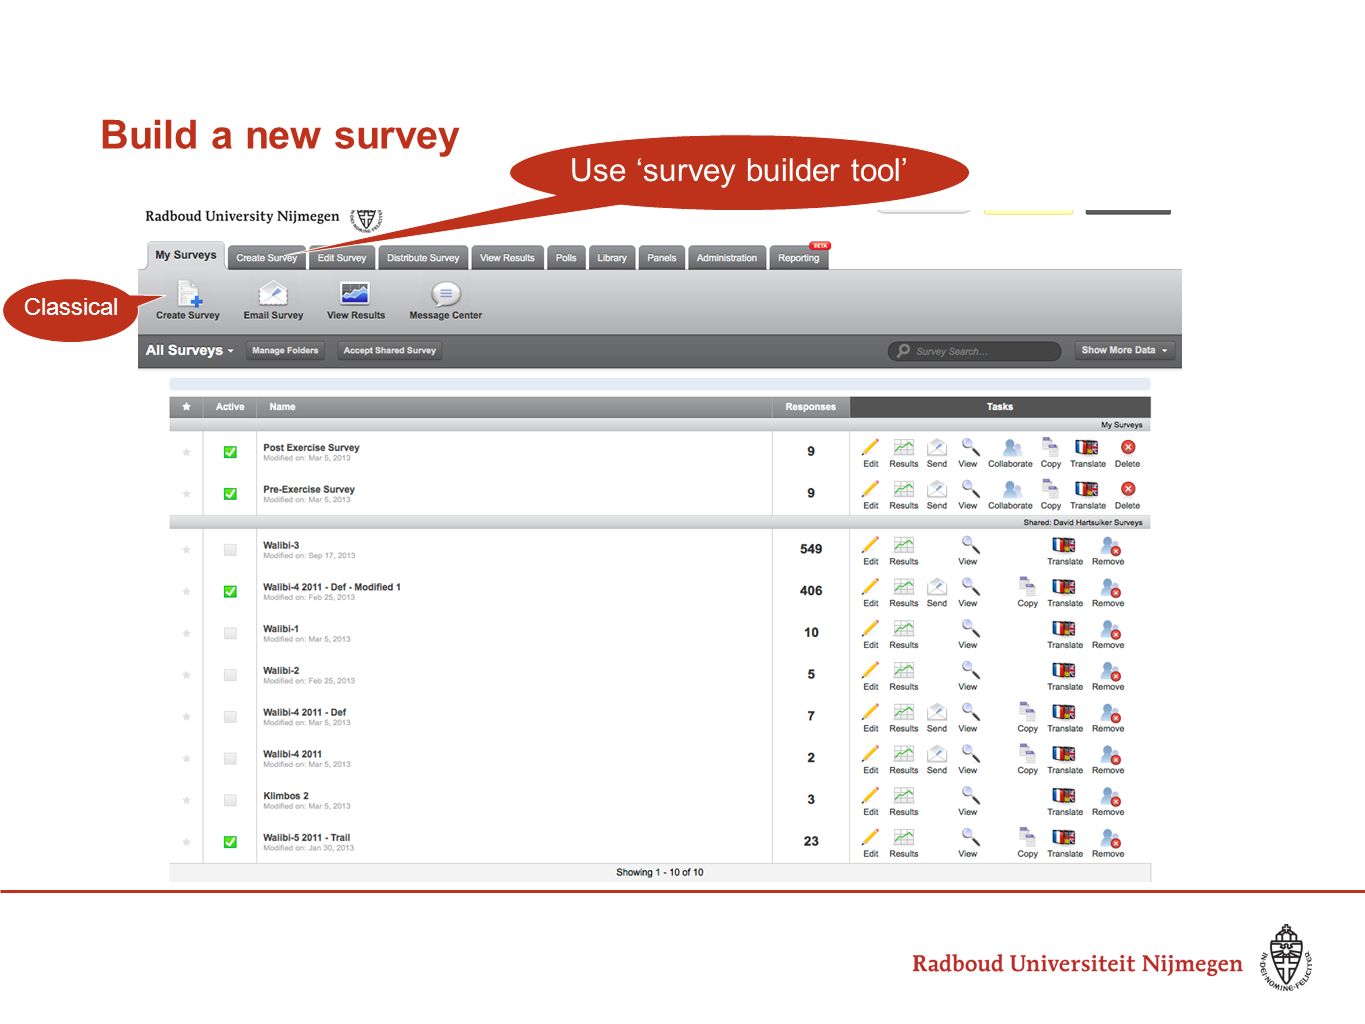Open the Klimbos 2 survey link
The height and width of the screenshot is (1024, 1365).
click(286, 796)
